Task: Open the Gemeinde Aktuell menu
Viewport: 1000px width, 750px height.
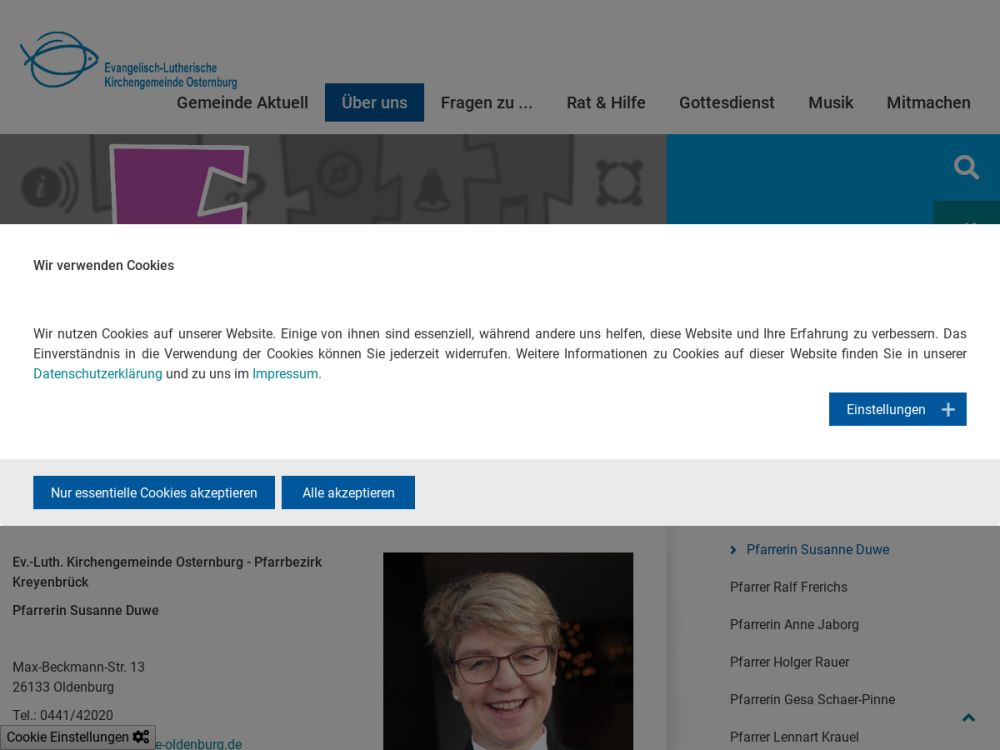Action: (242, 103)
